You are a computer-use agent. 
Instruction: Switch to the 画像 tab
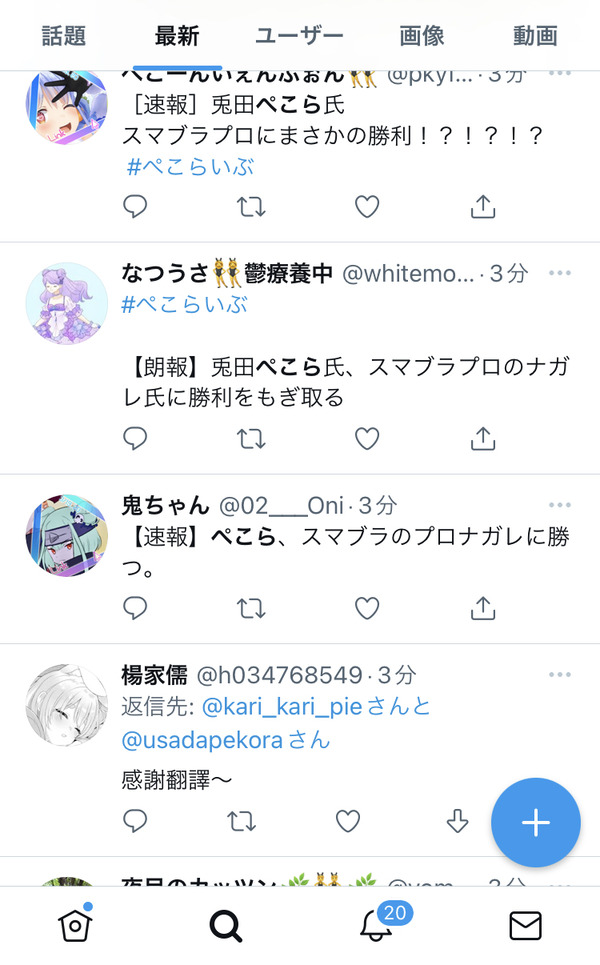coord(422,36)
